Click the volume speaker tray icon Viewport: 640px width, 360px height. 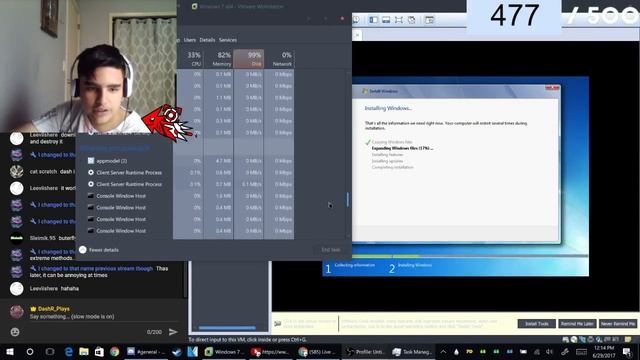click(549, 351)
